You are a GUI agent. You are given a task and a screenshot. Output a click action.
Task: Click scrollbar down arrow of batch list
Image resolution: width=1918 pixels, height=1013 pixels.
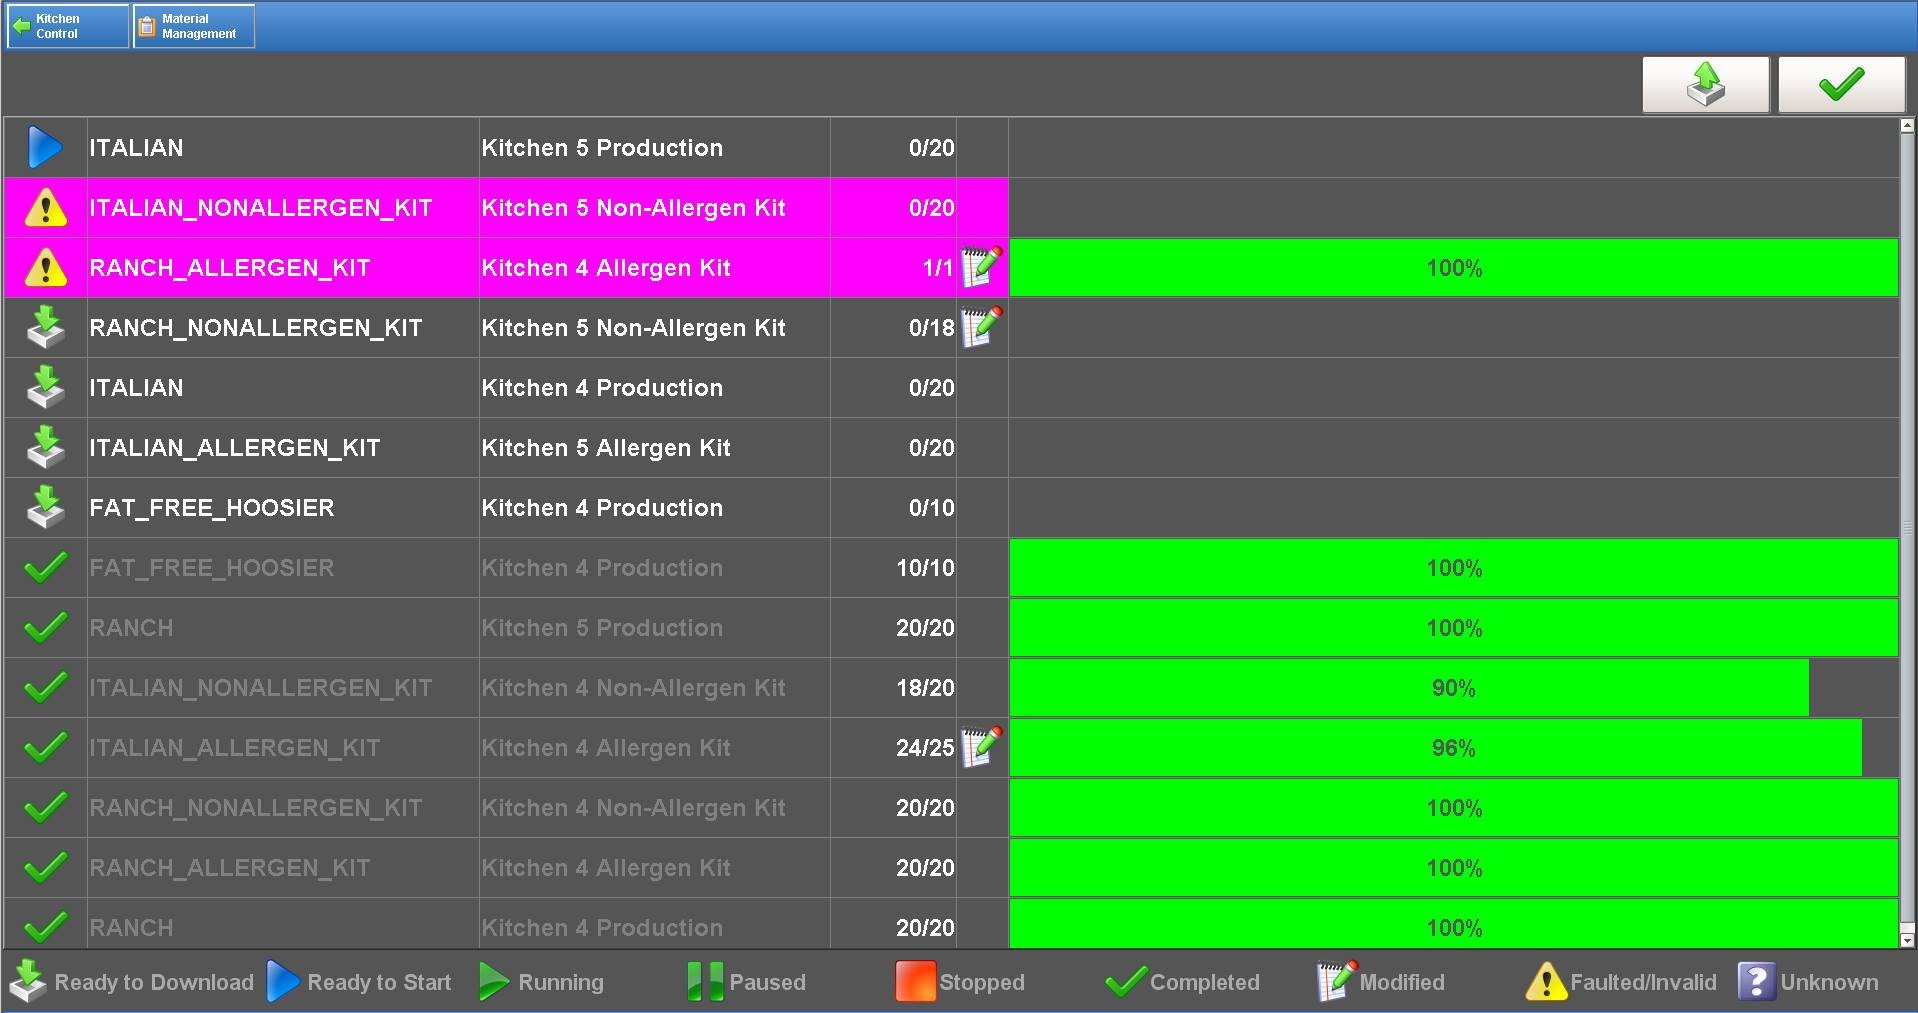point(1907,940)
